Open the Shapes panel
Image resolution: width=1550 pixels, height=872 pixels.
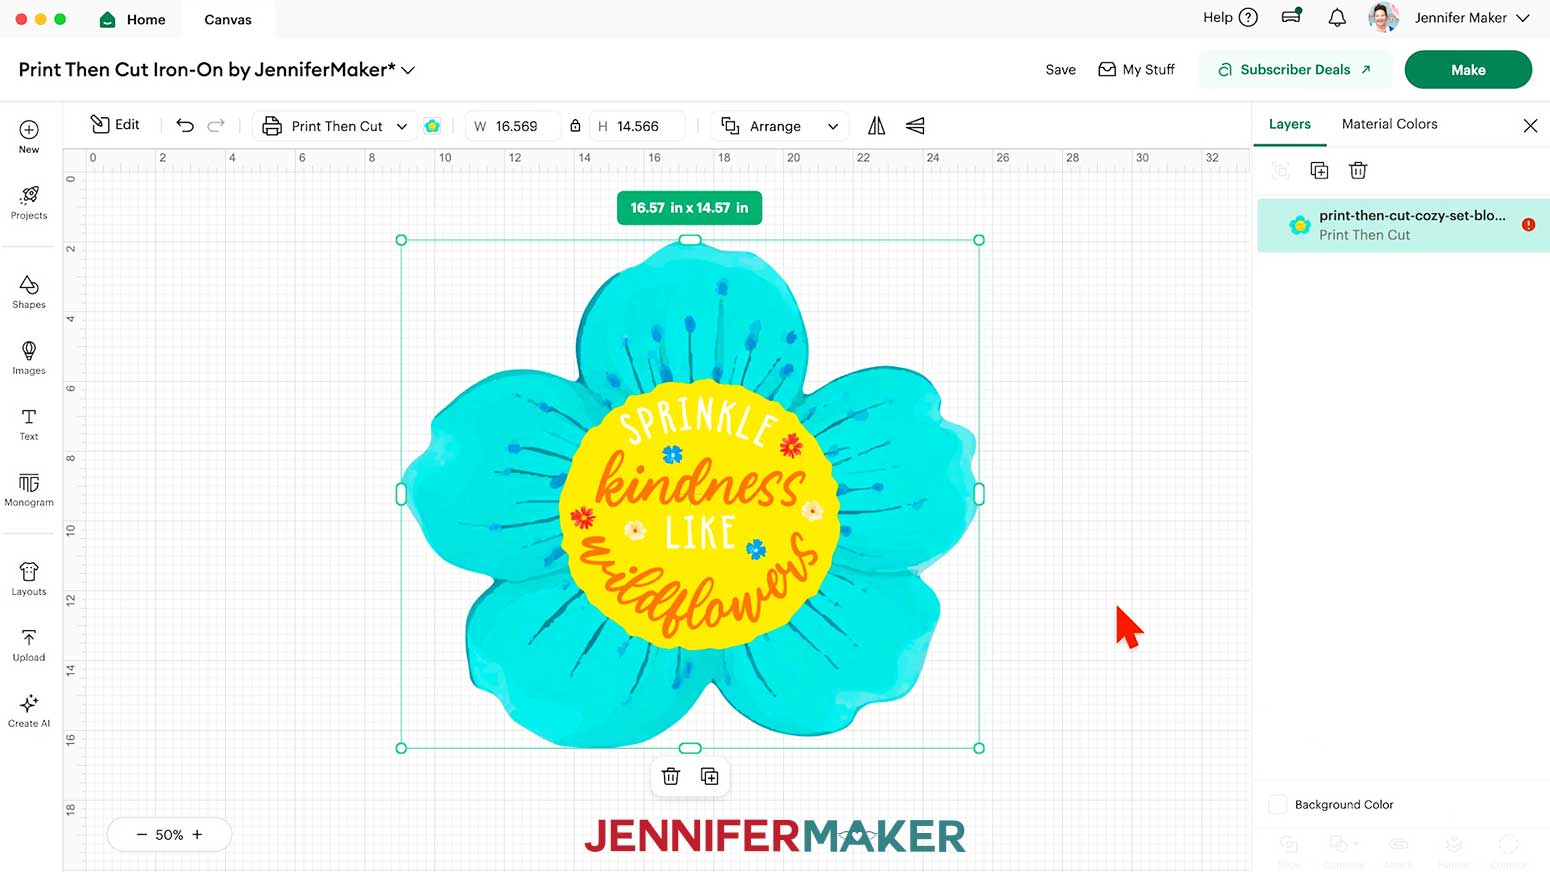point(29,291)
